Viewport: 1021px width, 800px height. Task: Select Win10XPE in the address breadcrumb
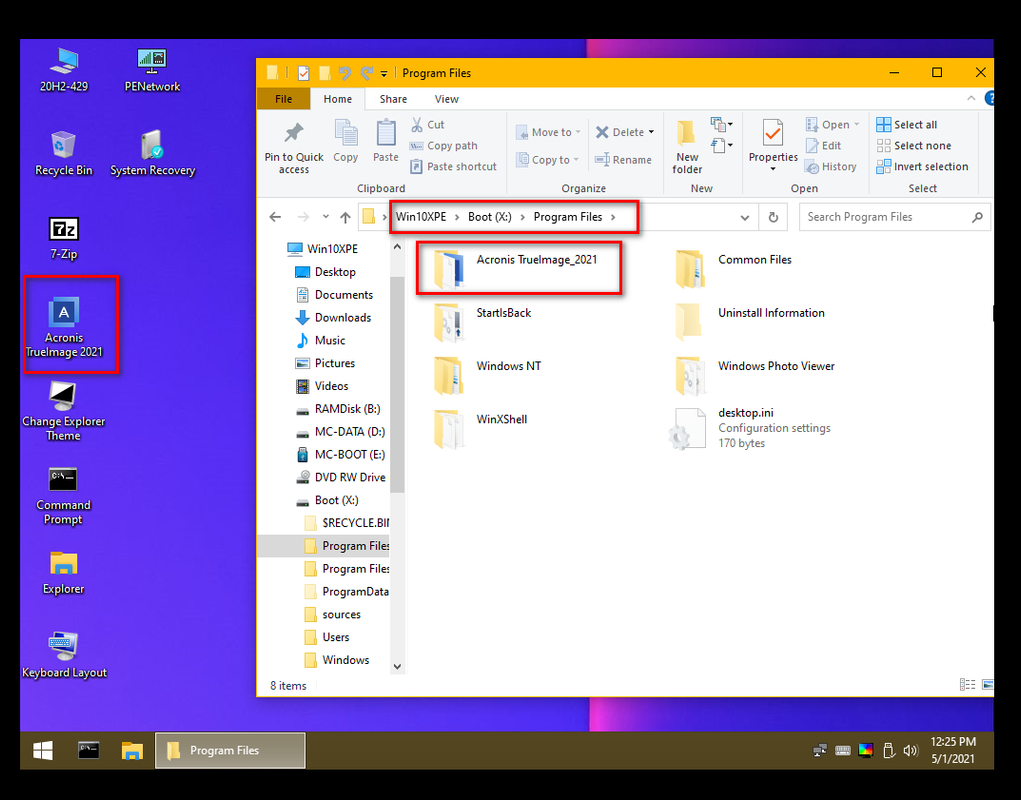tap(421, 217)
